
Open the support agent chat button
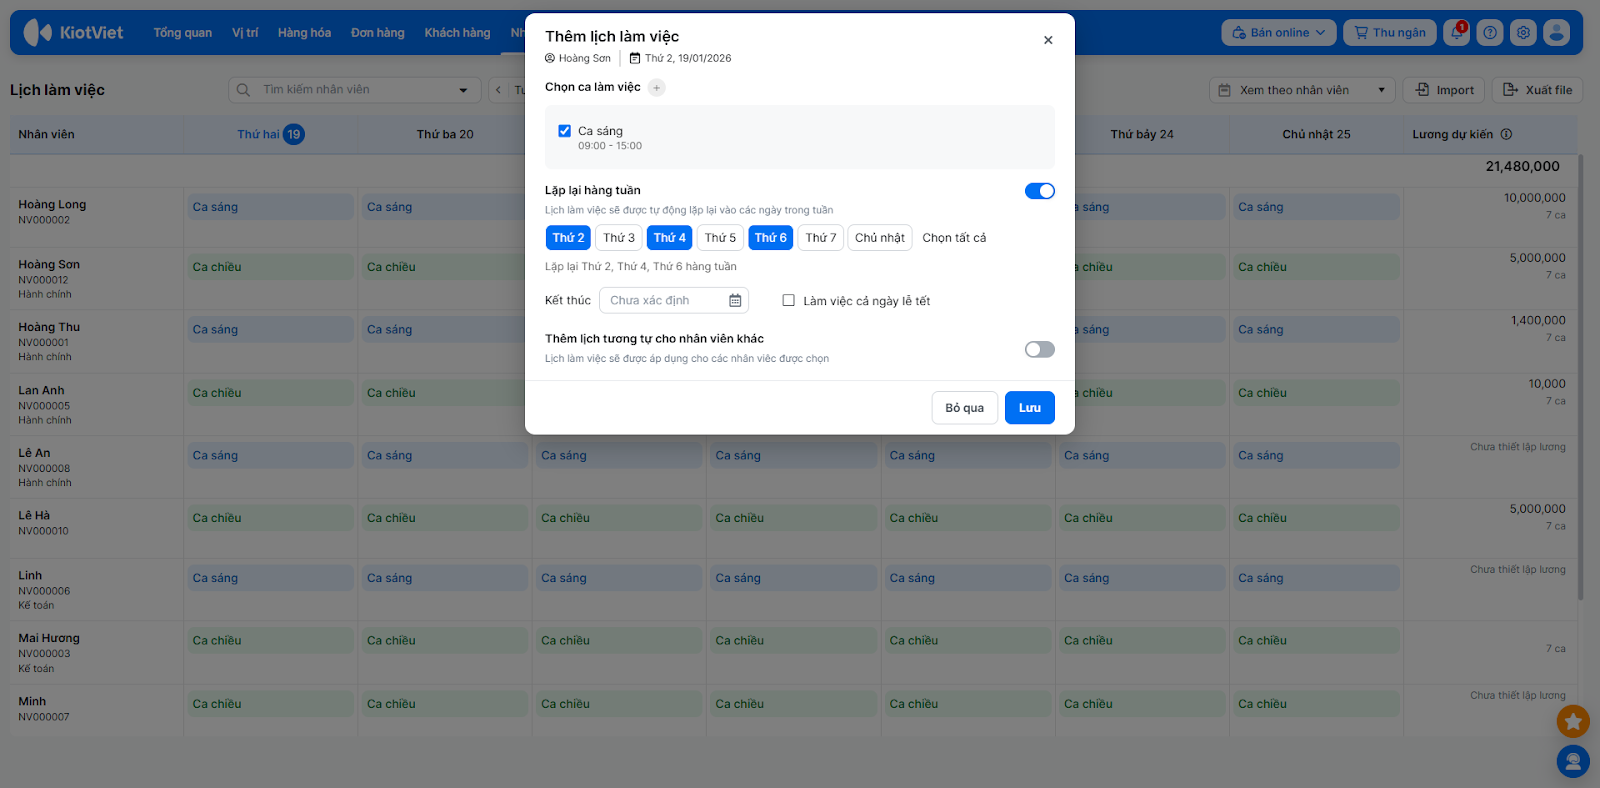(1573, 762)
